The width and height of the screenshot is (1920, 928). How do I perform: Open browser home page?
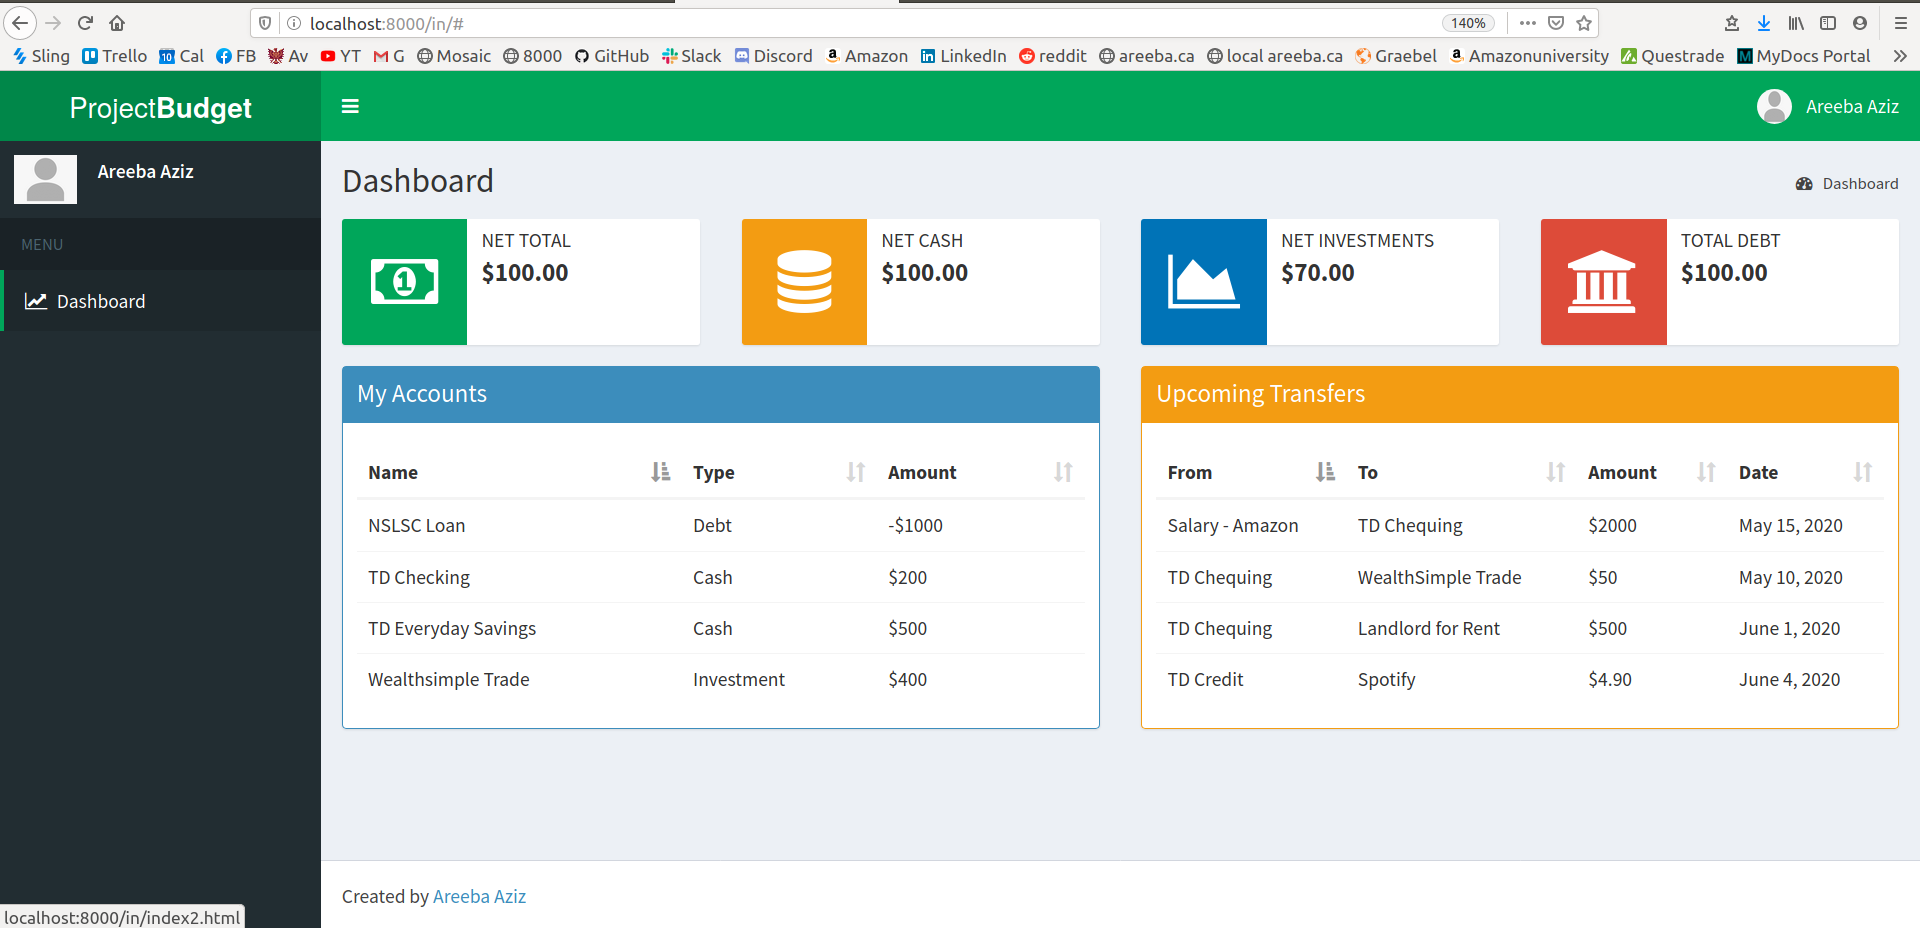117,23
